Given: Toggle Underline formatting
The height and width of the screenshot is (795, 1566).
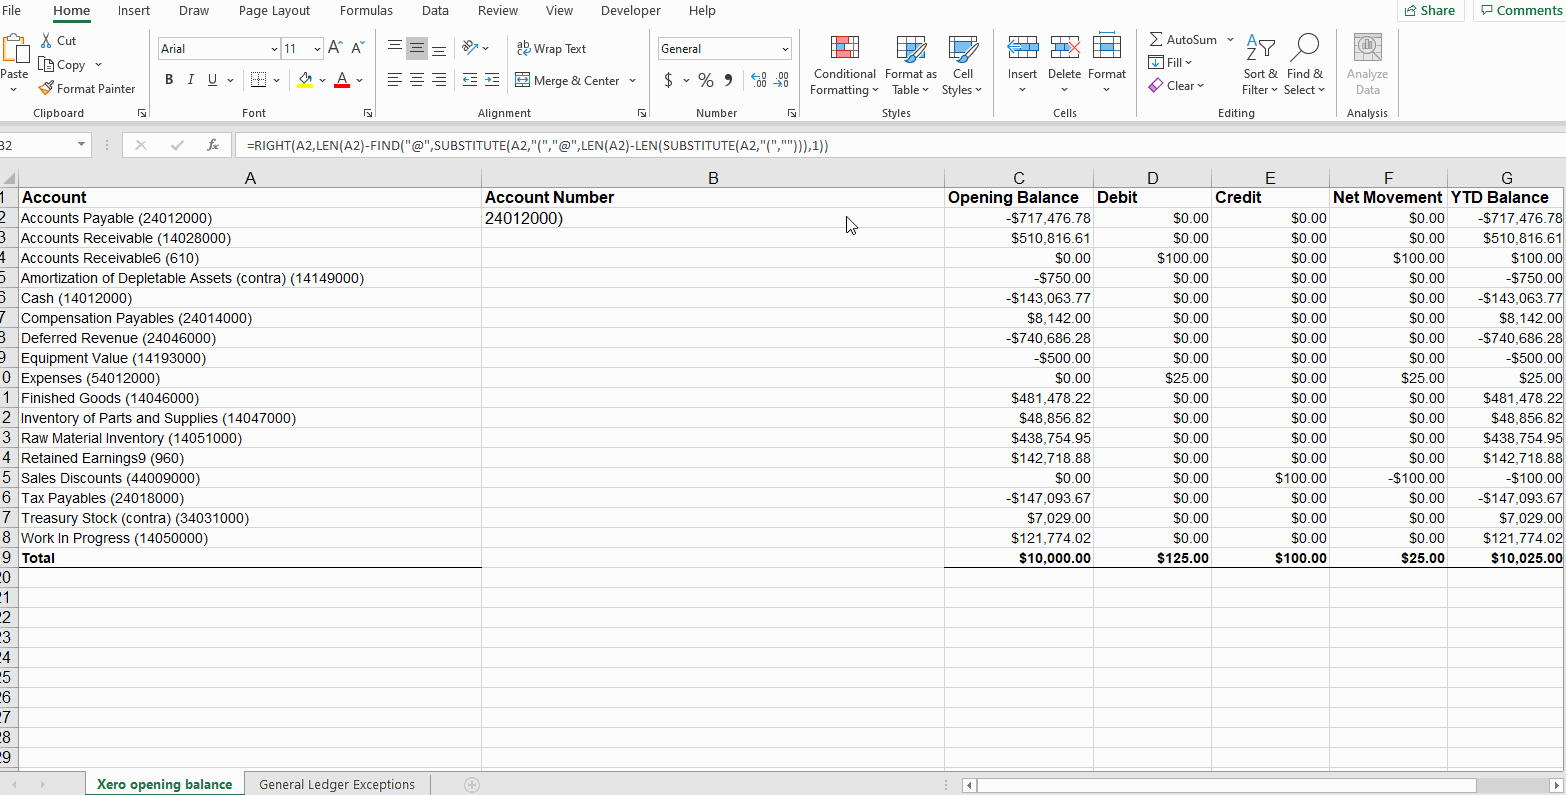Looking at the screenshot, I should tap(212, 80).
